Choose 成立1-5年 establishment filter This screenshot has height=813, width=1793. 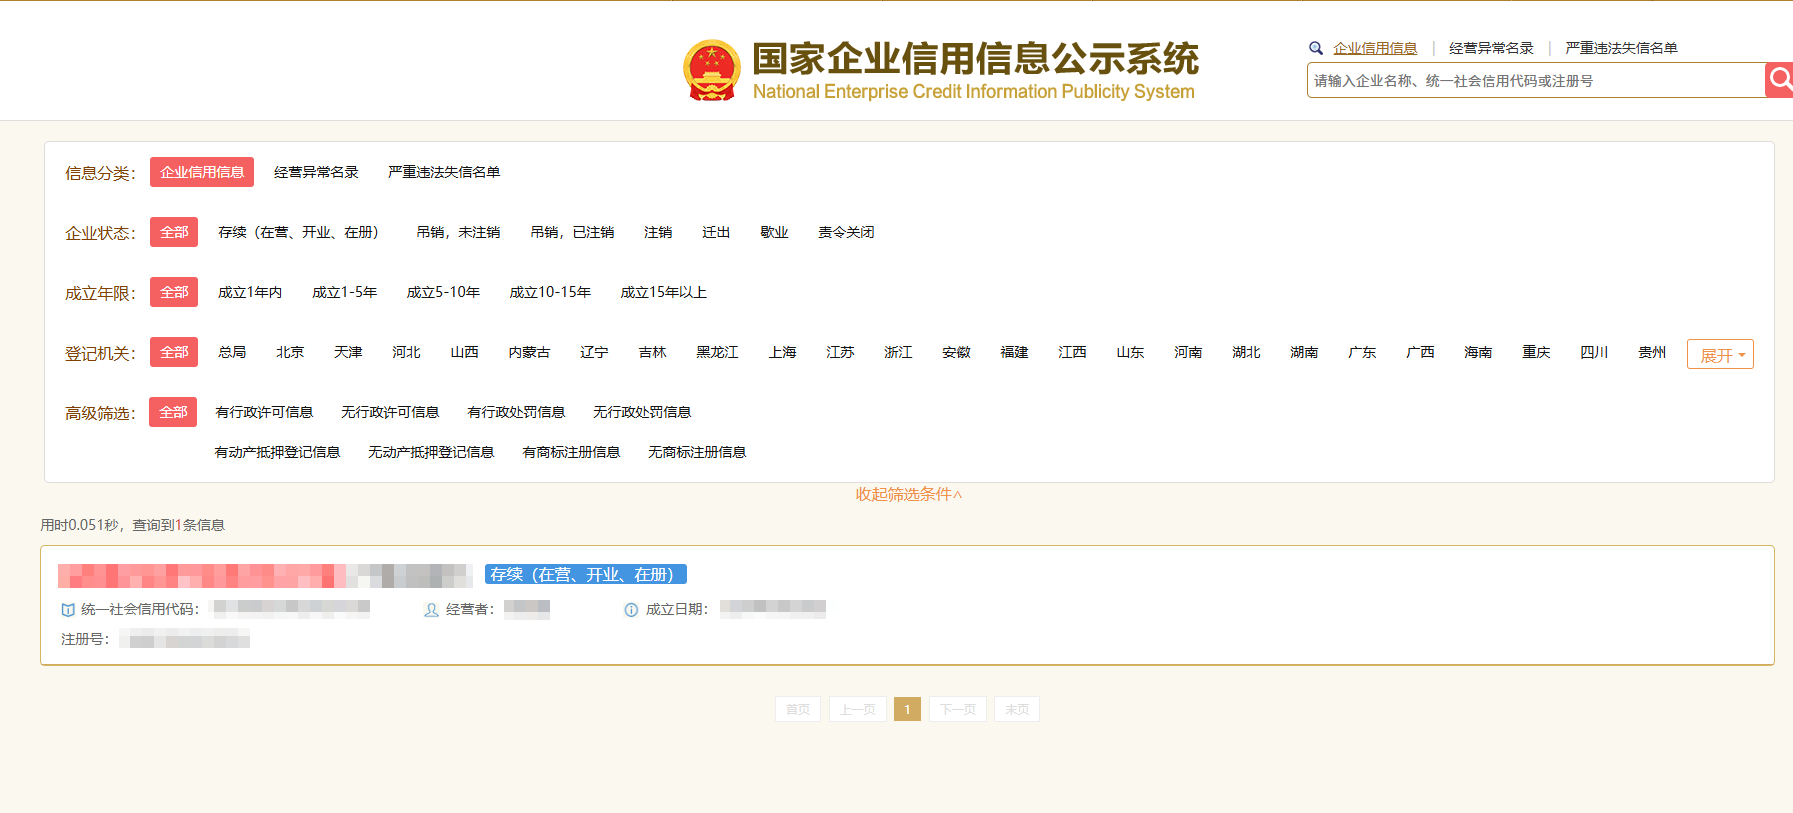(344, 292)
